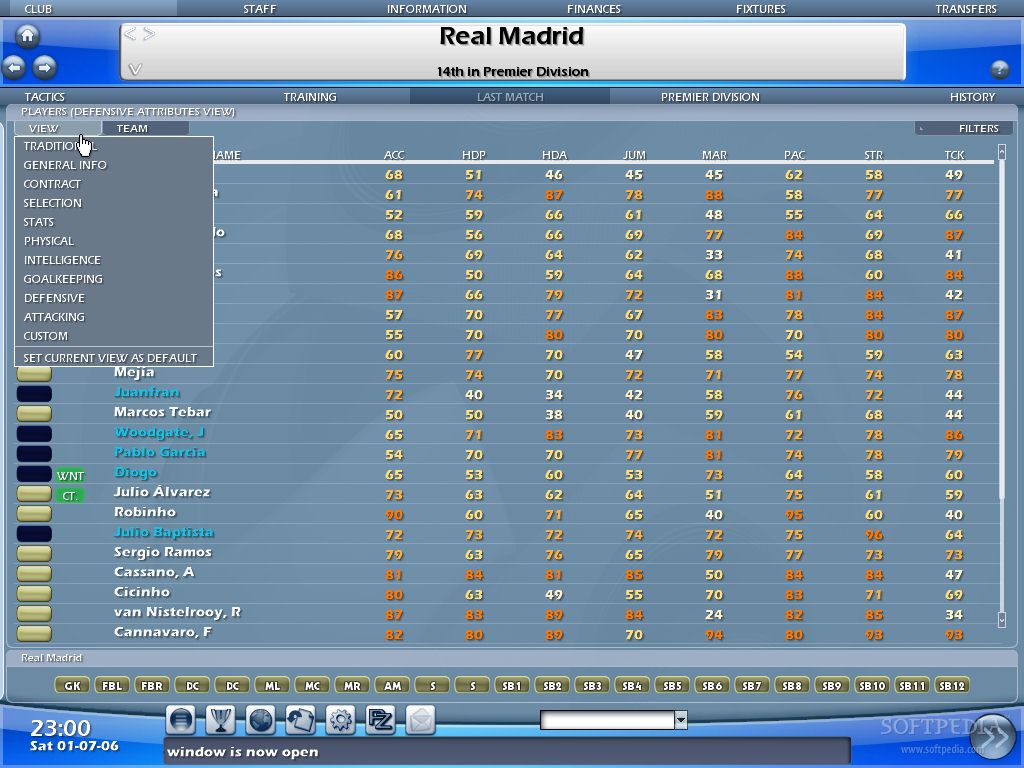Sort players by the HDA column
Screen dimensions: 1024x768
[554, 155]
